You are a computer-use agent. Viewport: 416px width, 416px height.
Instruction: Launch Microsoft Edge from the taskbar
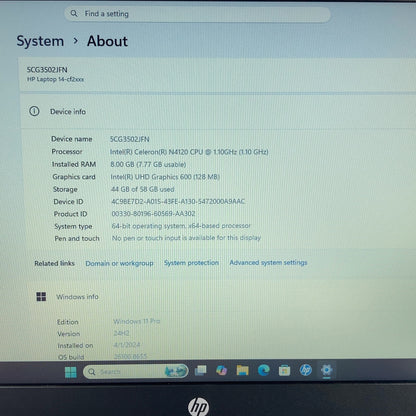click(264, 370)
